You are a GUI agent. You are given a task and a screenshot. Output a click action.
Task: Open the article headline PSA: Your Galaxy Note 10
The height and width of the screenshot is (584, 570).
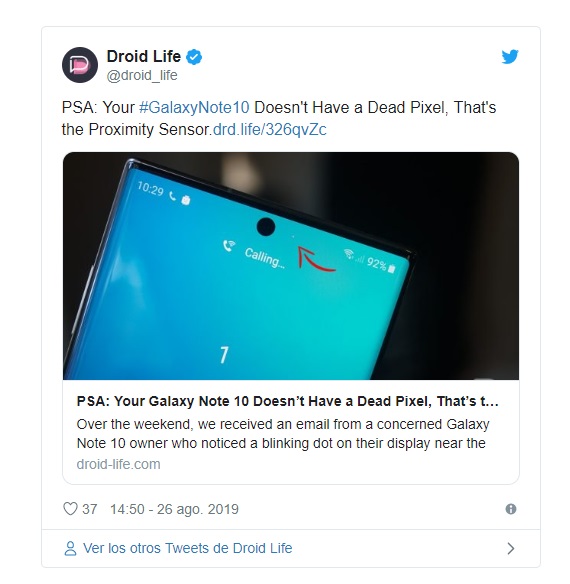pos(288,401)
